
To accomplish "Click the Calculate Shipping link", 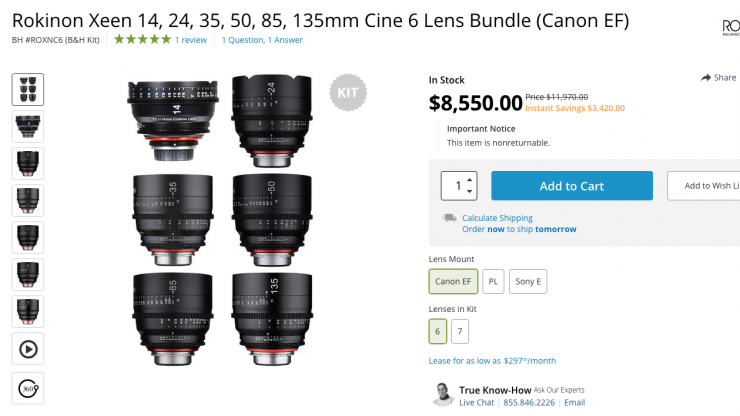I will coord(497,218).
